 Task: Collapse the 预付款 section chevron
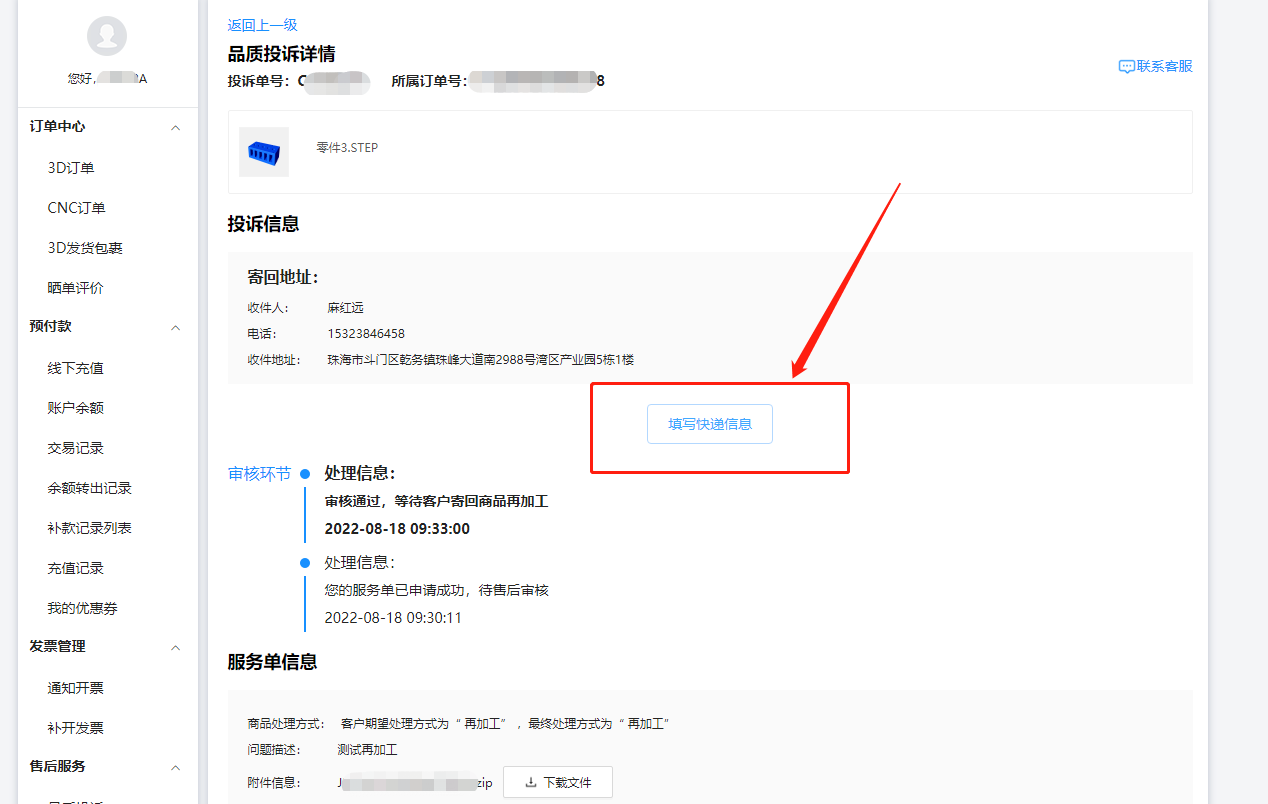[176, 328]
